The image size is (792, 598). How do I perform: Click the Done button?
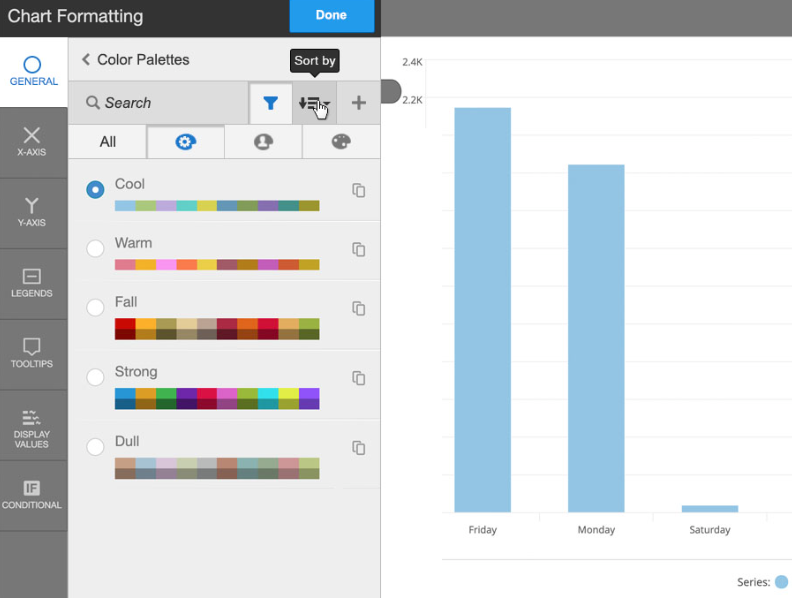331,15
